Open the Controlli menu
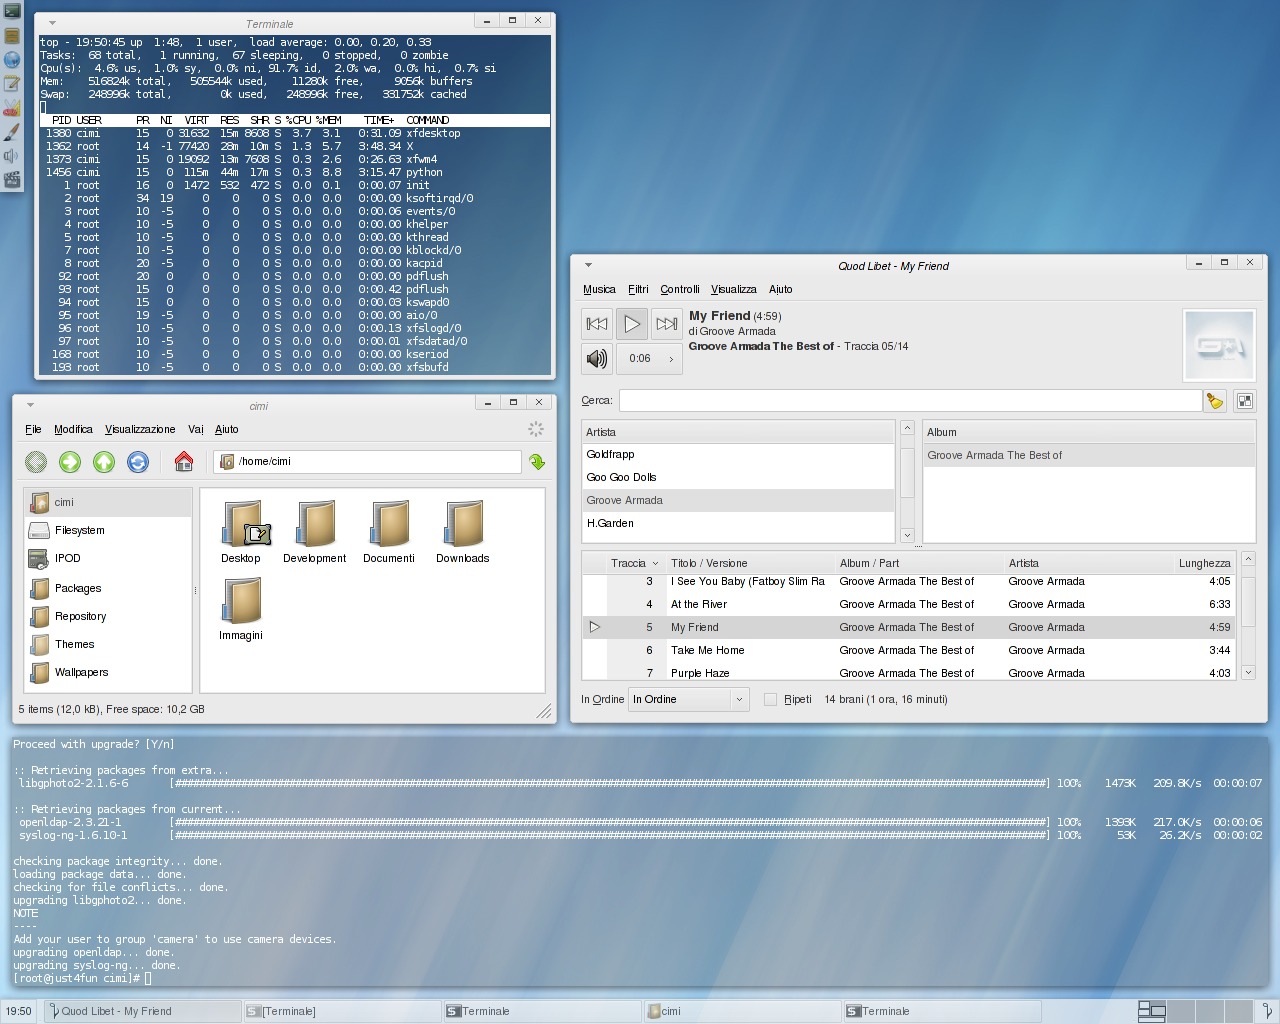The height and width of the screenshot is (1024, 1280). (x=680, y=289)
